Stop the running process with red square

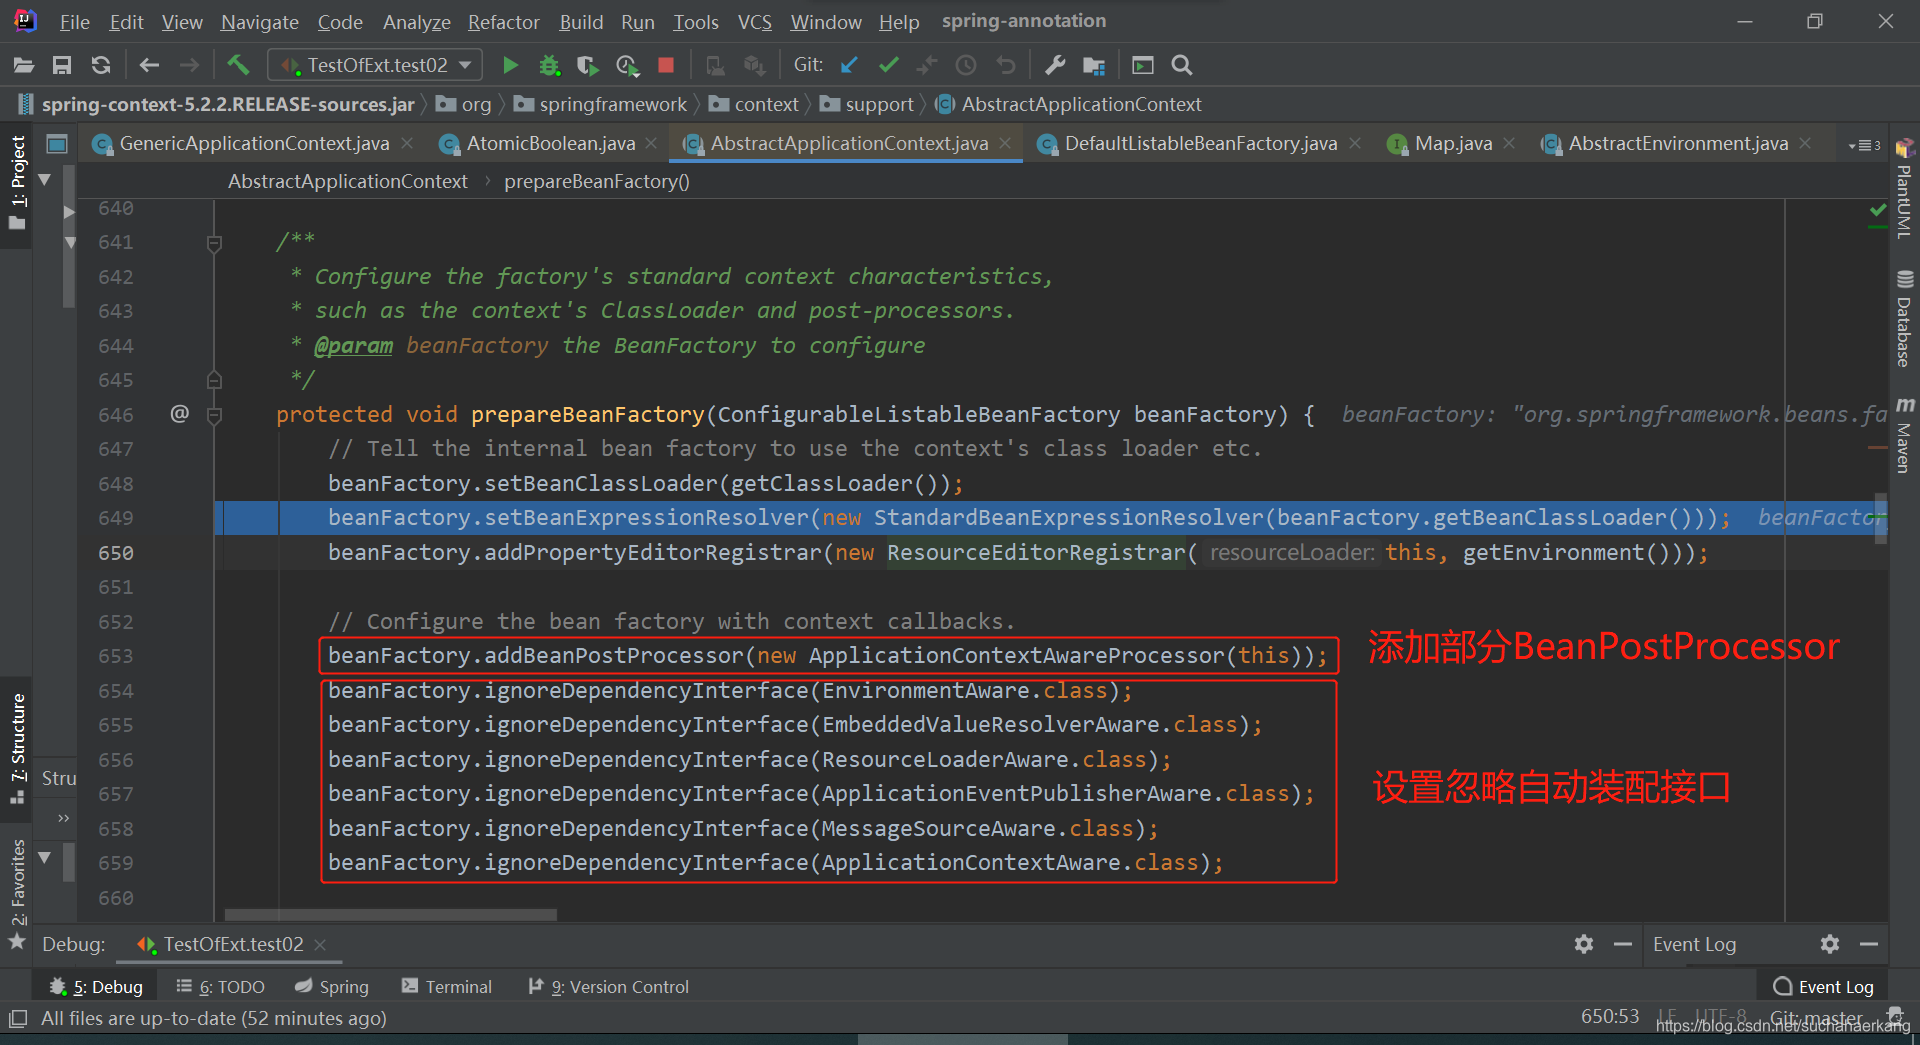pos(666,65)
